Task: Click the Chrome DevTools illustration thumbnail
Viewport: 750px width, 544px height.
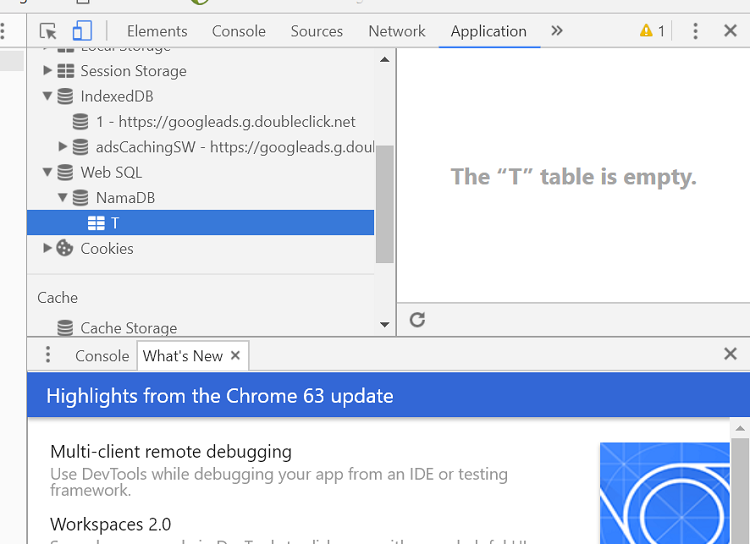Action: tap(665, 493)
